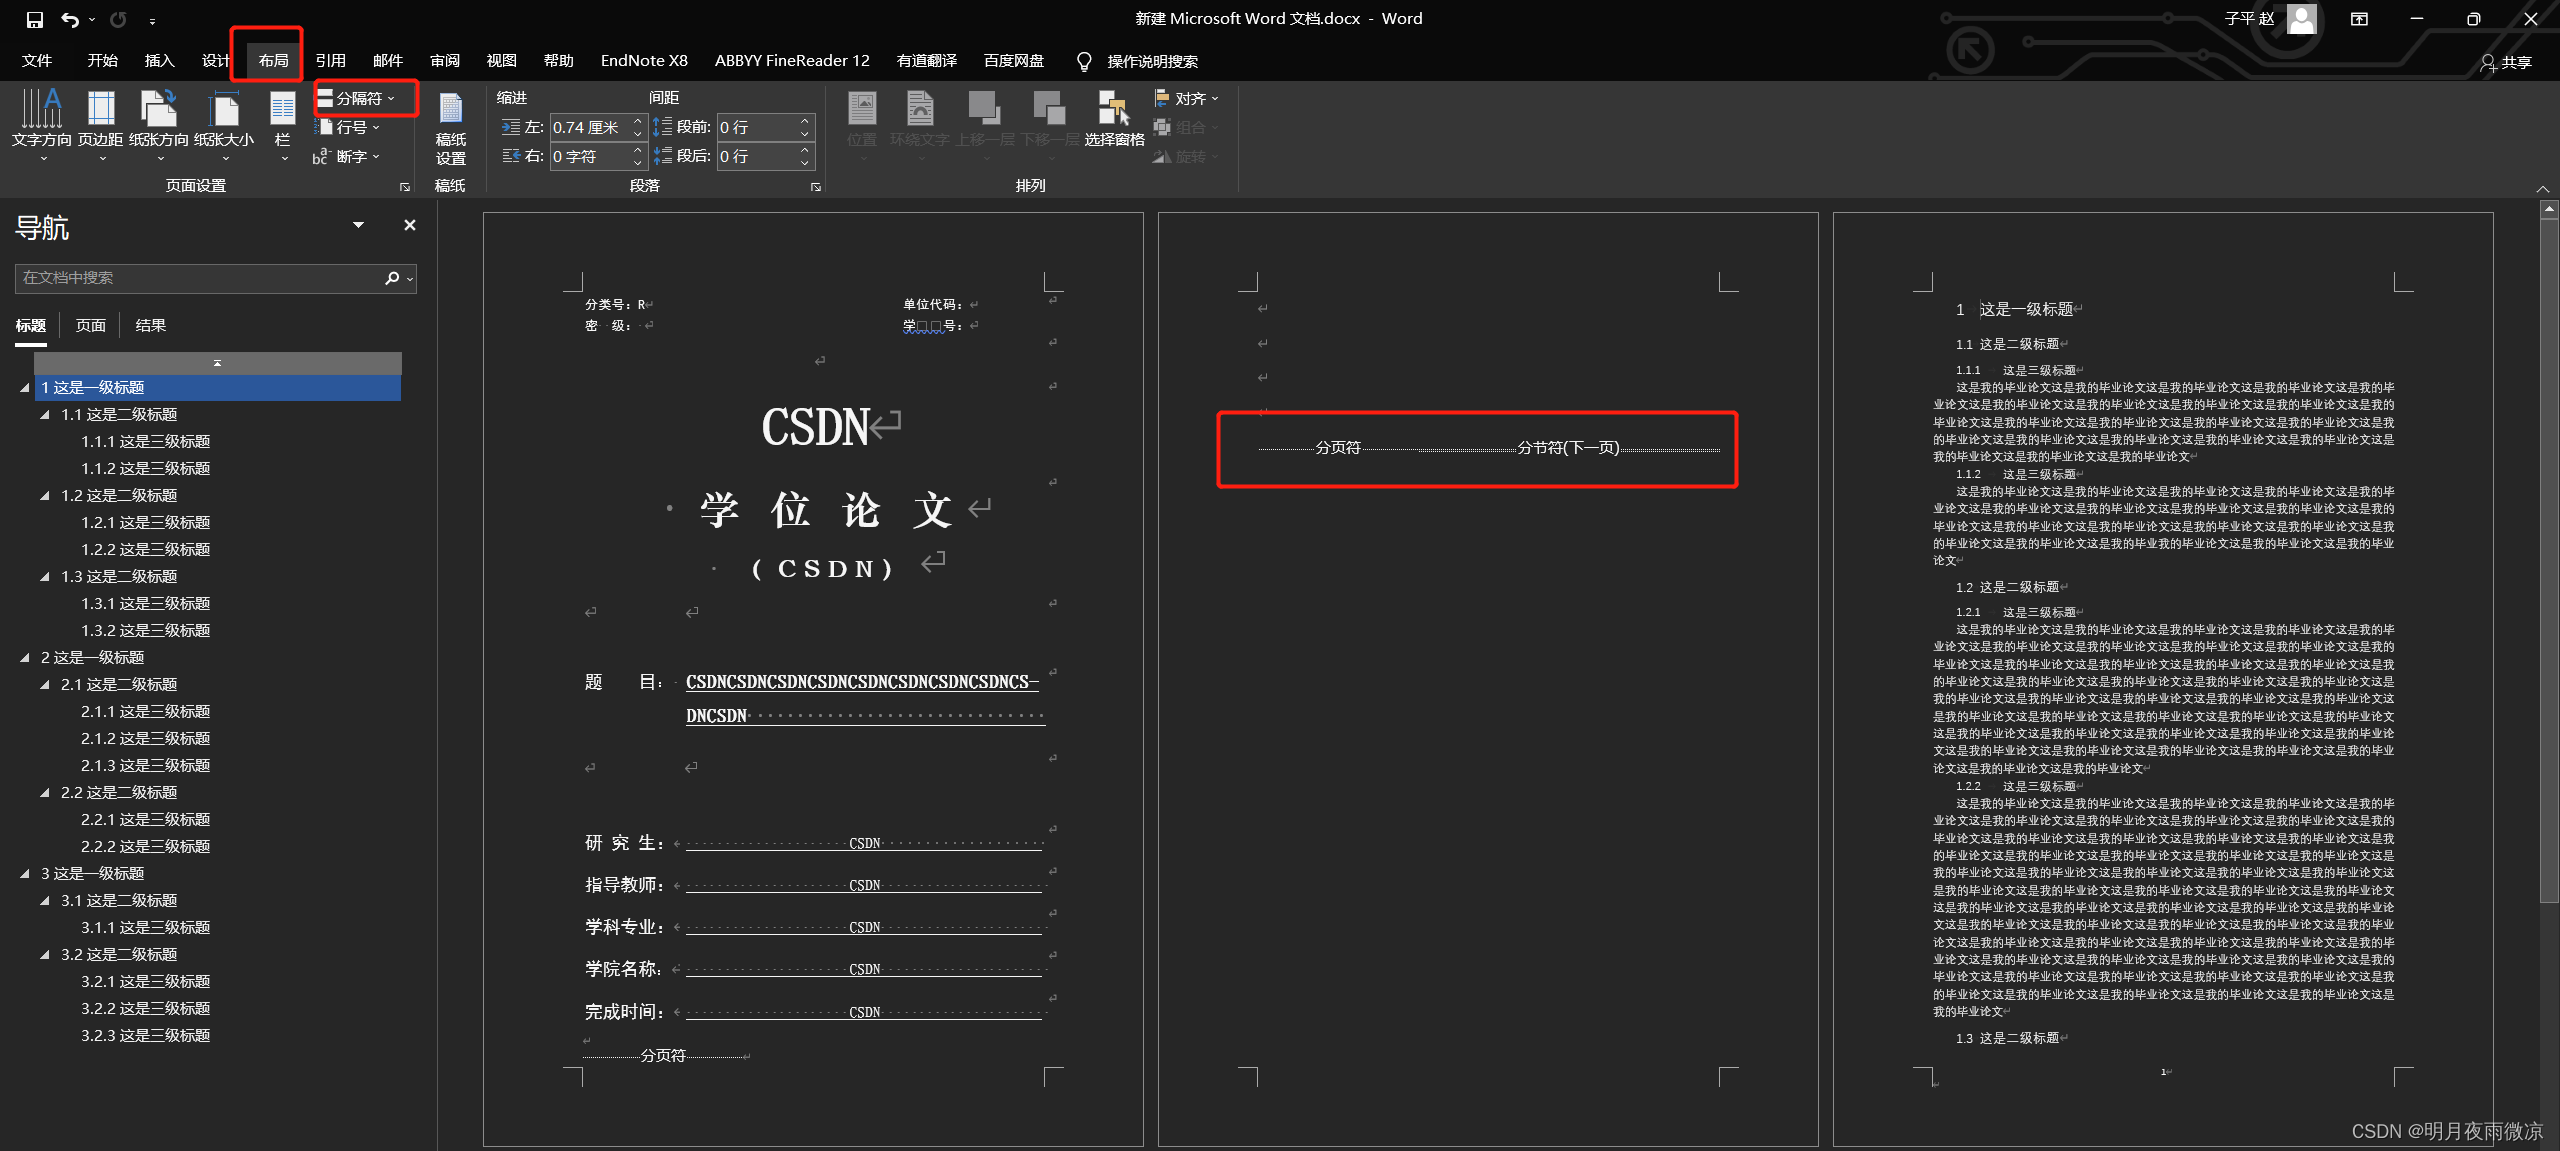The height and width of the screenshot is (1151, 2560).
Task: Switch to the Pages (页面) navigation tab
Action: click(90, 326)
